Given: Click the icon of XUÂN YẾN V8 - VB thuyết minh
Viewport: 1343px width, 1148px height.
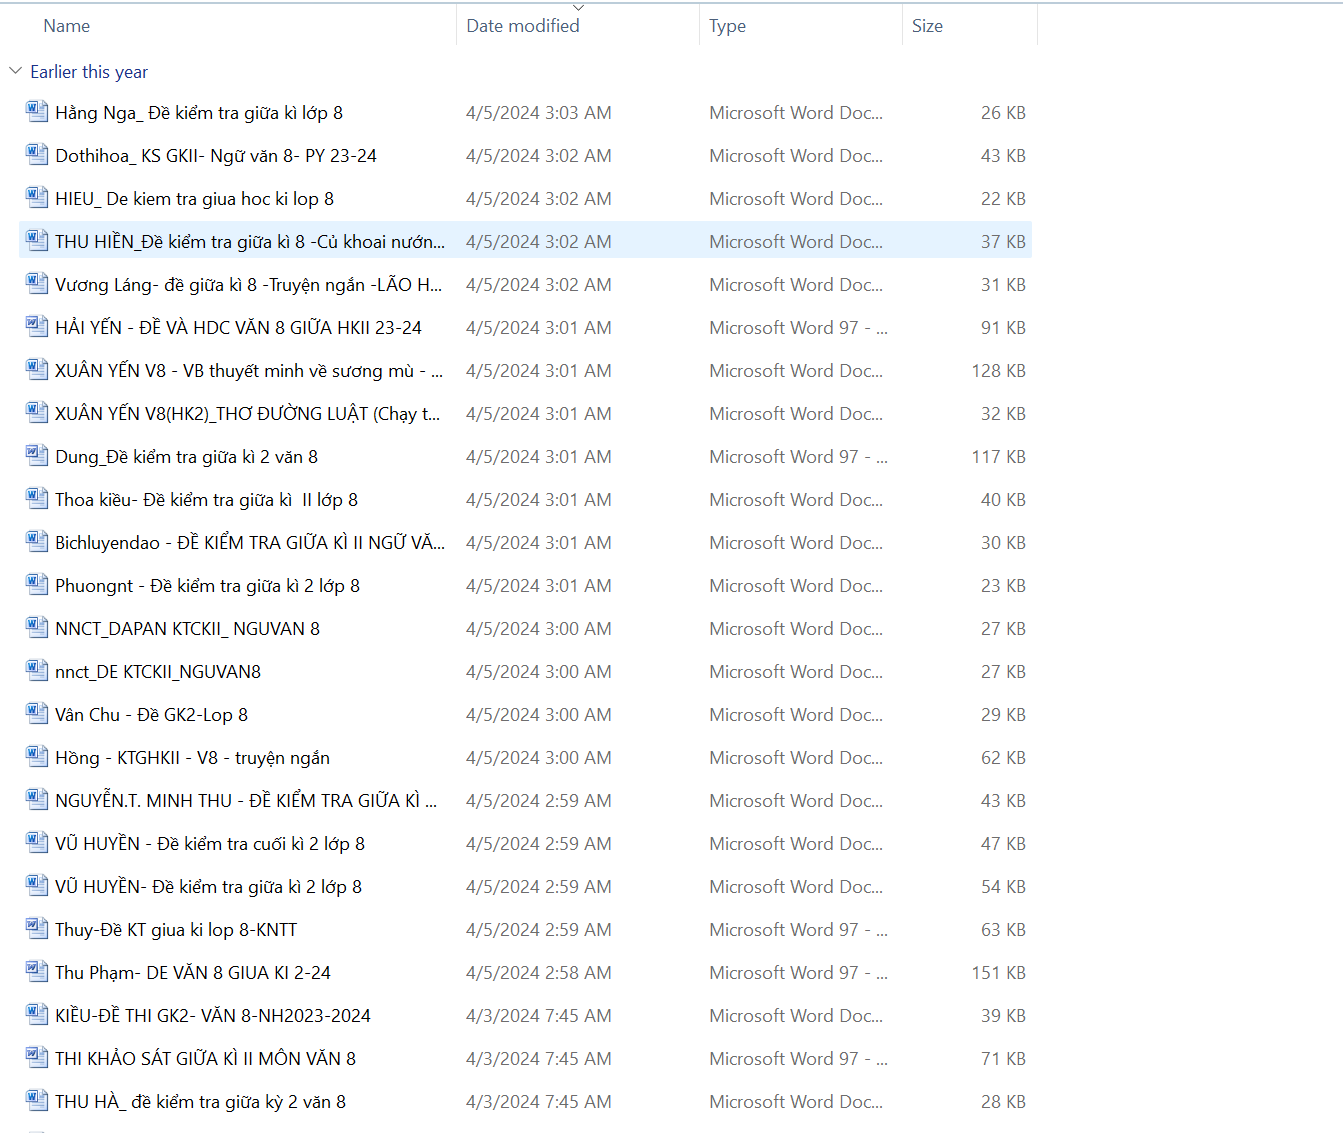Looking at the screenshot, I should click(x=37, y=369).
